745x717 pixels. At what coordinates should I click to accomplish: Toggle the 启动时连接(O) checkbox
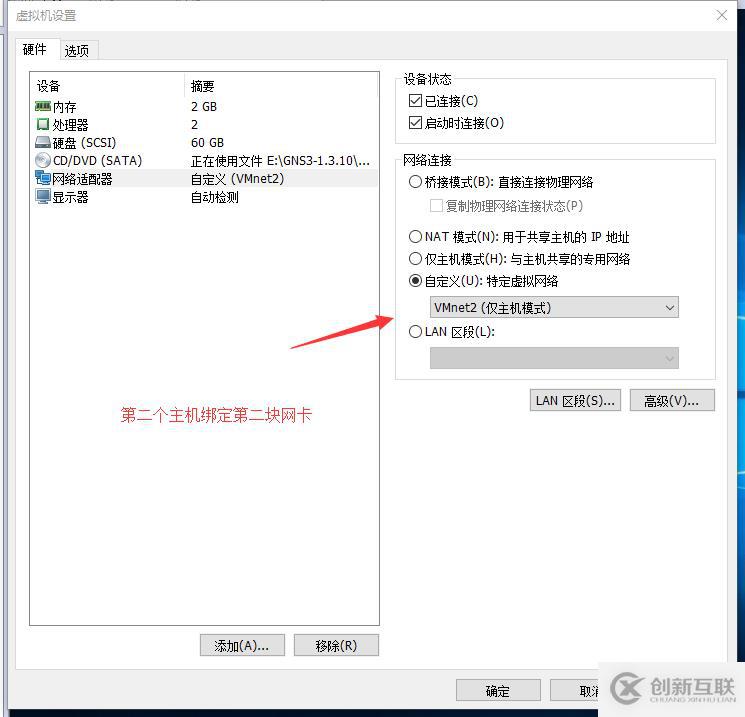[415, 123]
